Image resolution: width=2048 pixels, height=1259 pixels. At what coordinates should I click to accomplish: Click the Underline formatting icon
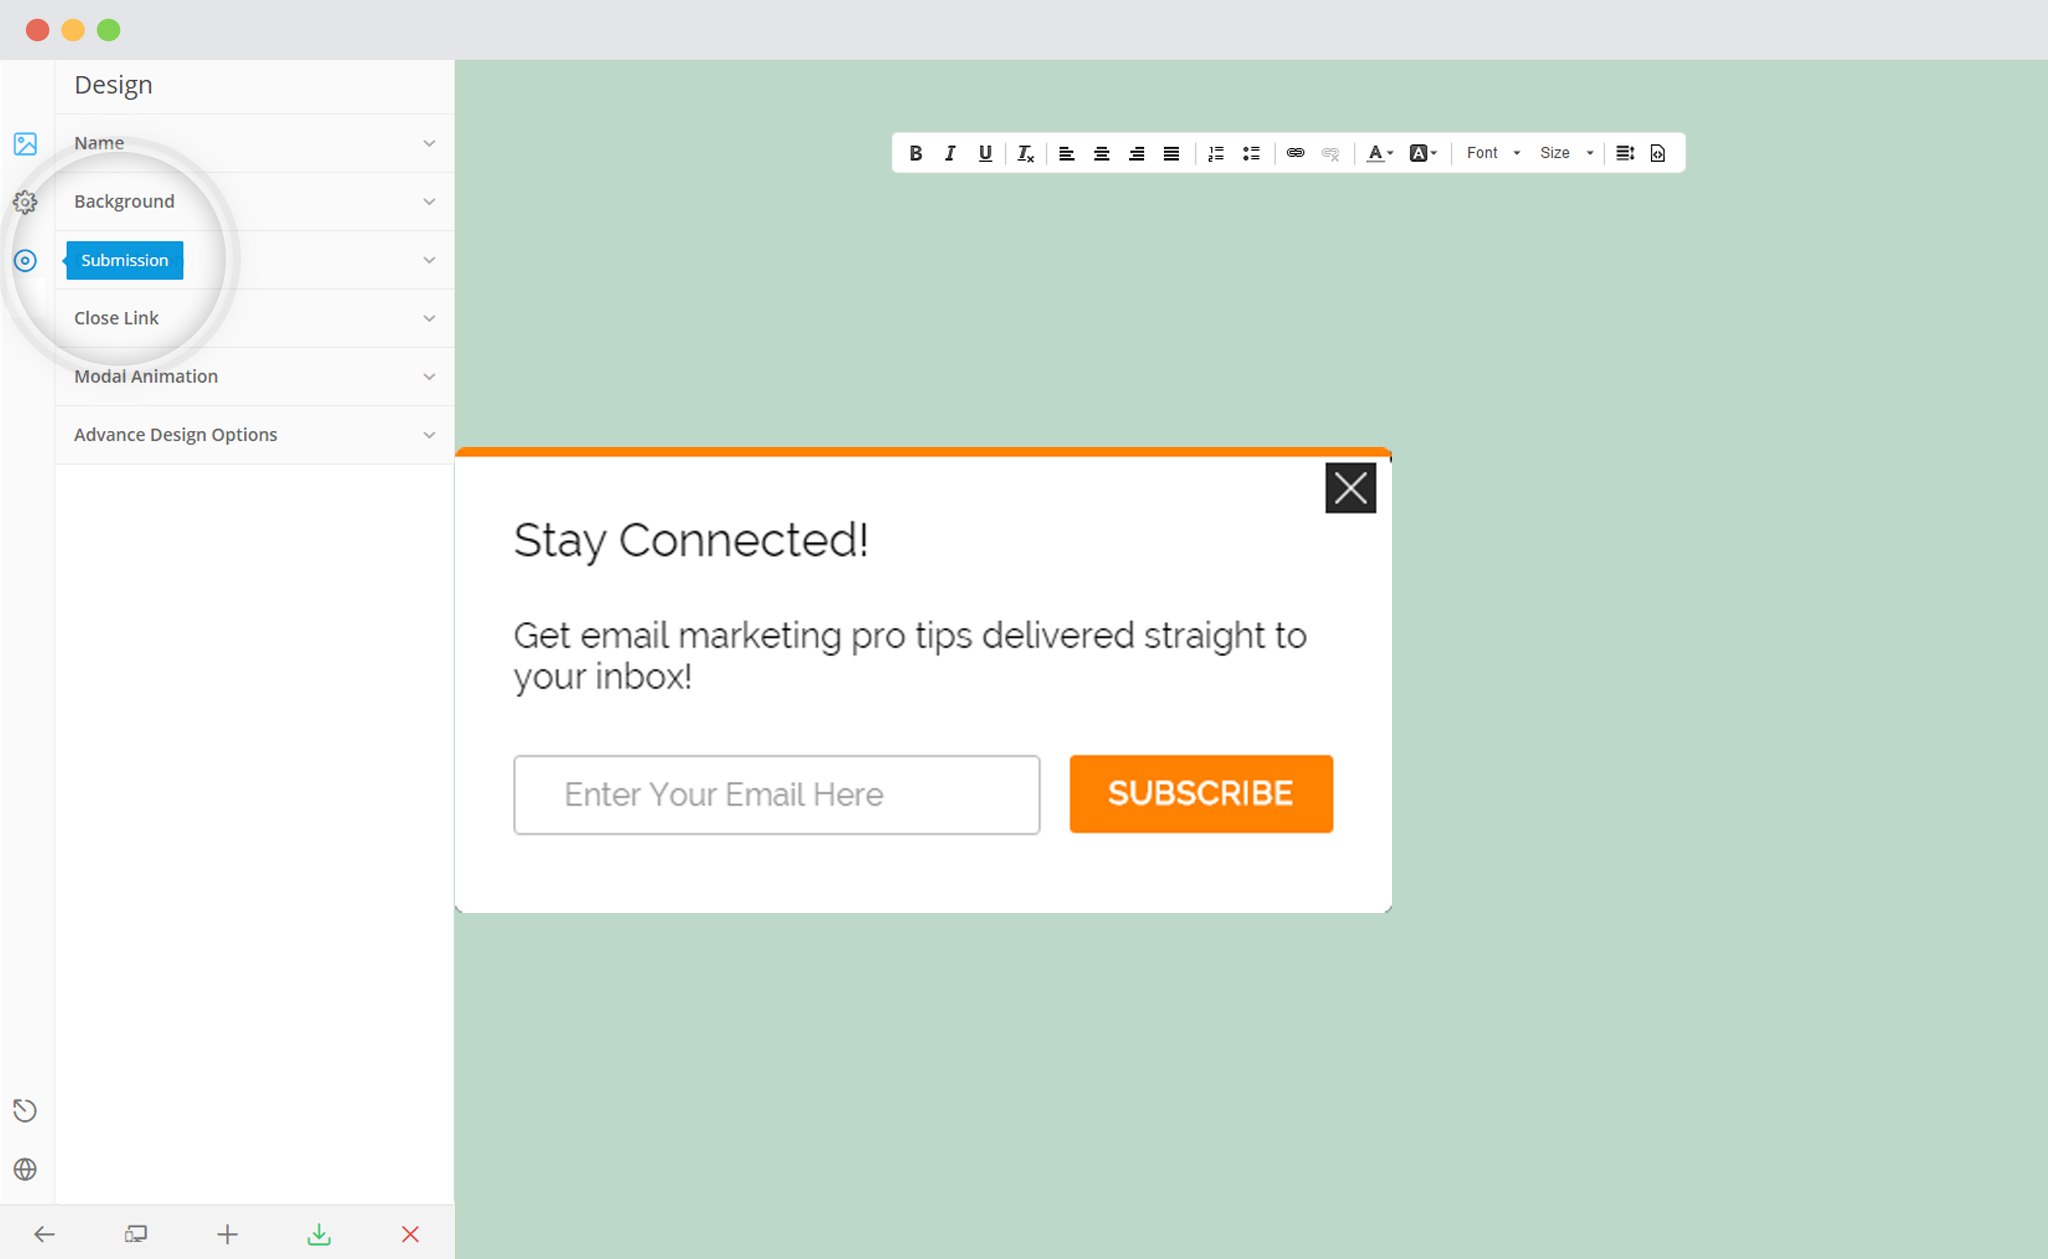pos(982,152)
